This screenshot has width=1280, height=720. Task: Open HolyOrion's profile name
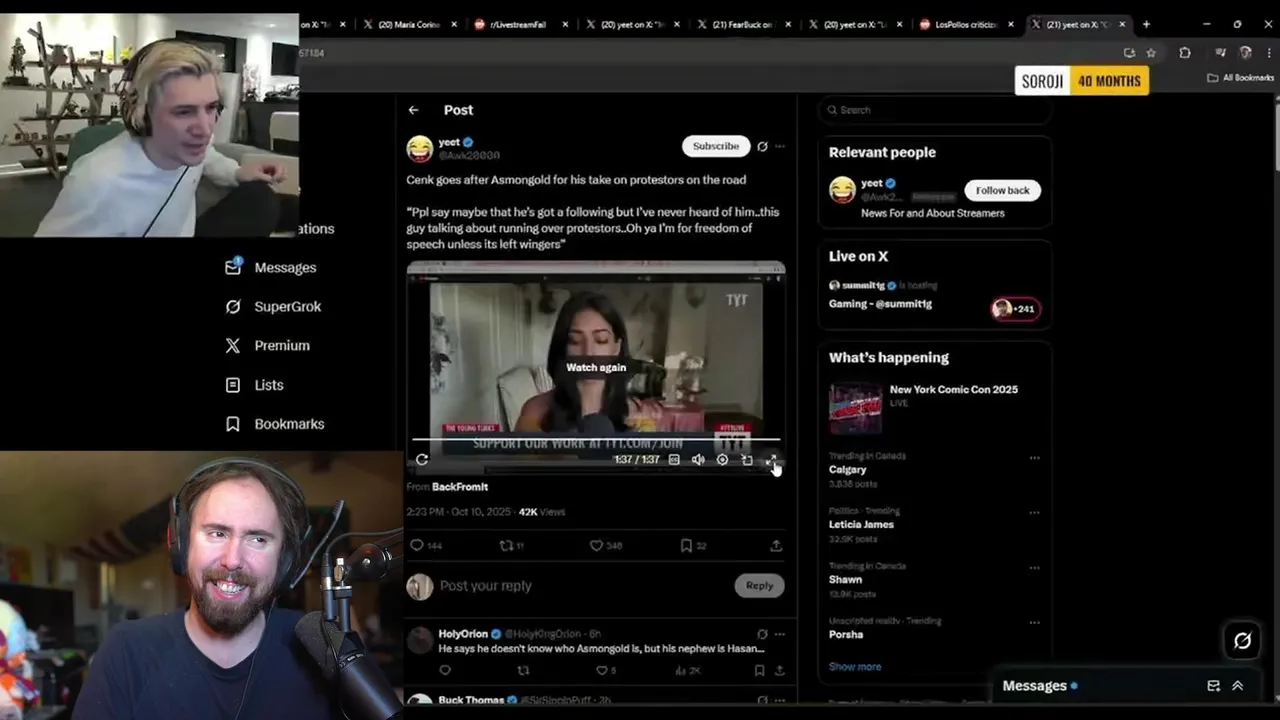tap(463, 634)
